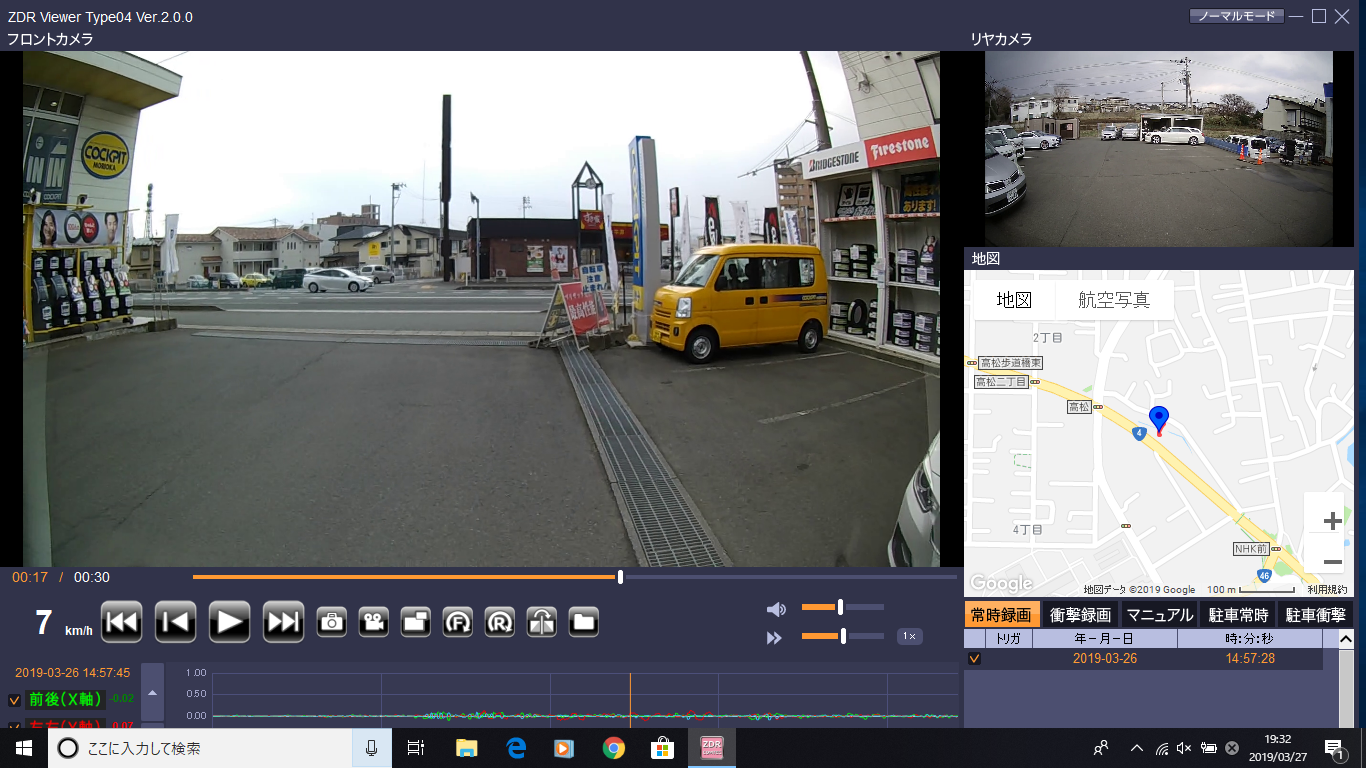Step back one frame
The height and width of the screenshot is (768, 1366).
tap(175, 622)
